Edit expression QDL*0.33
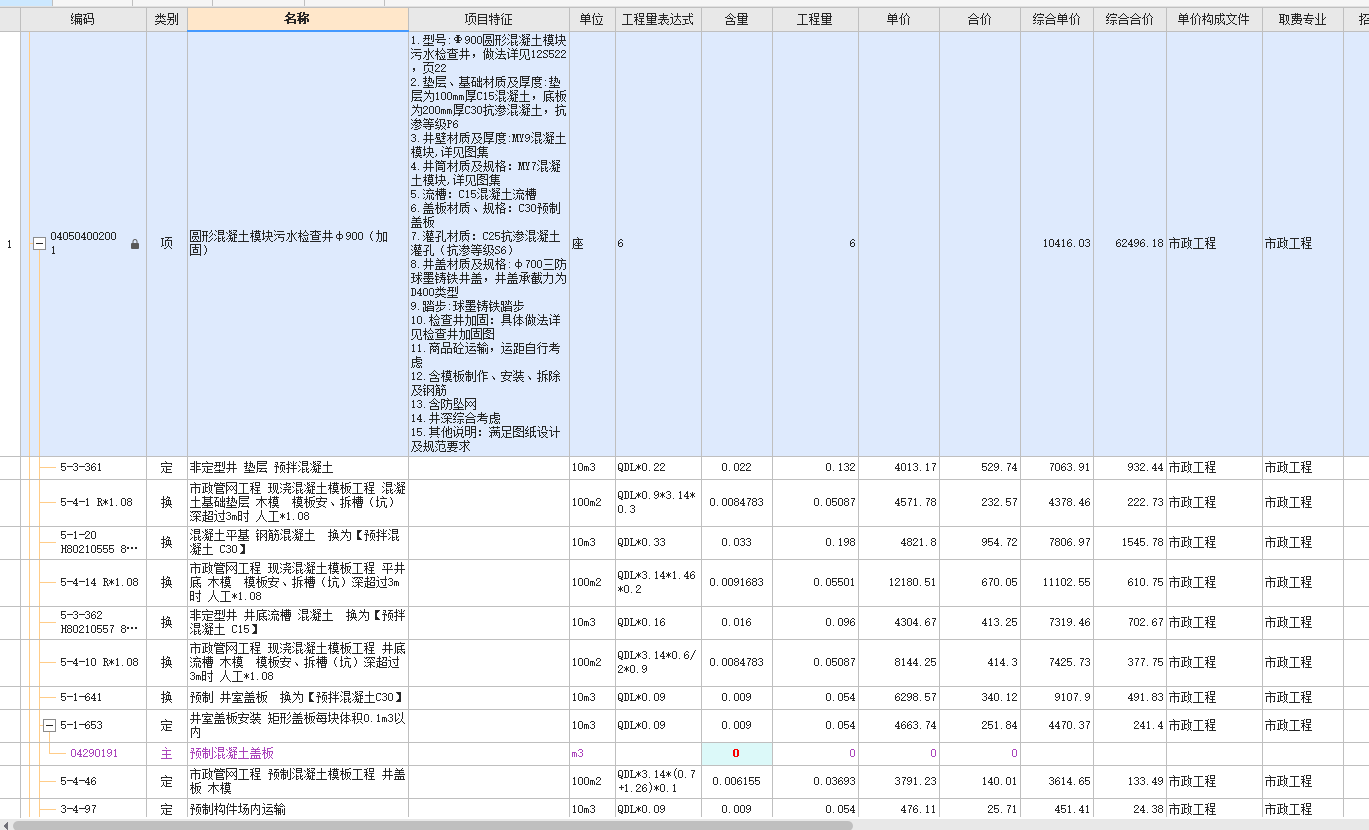The image size is (1369, 830). [x=658, y=542]
